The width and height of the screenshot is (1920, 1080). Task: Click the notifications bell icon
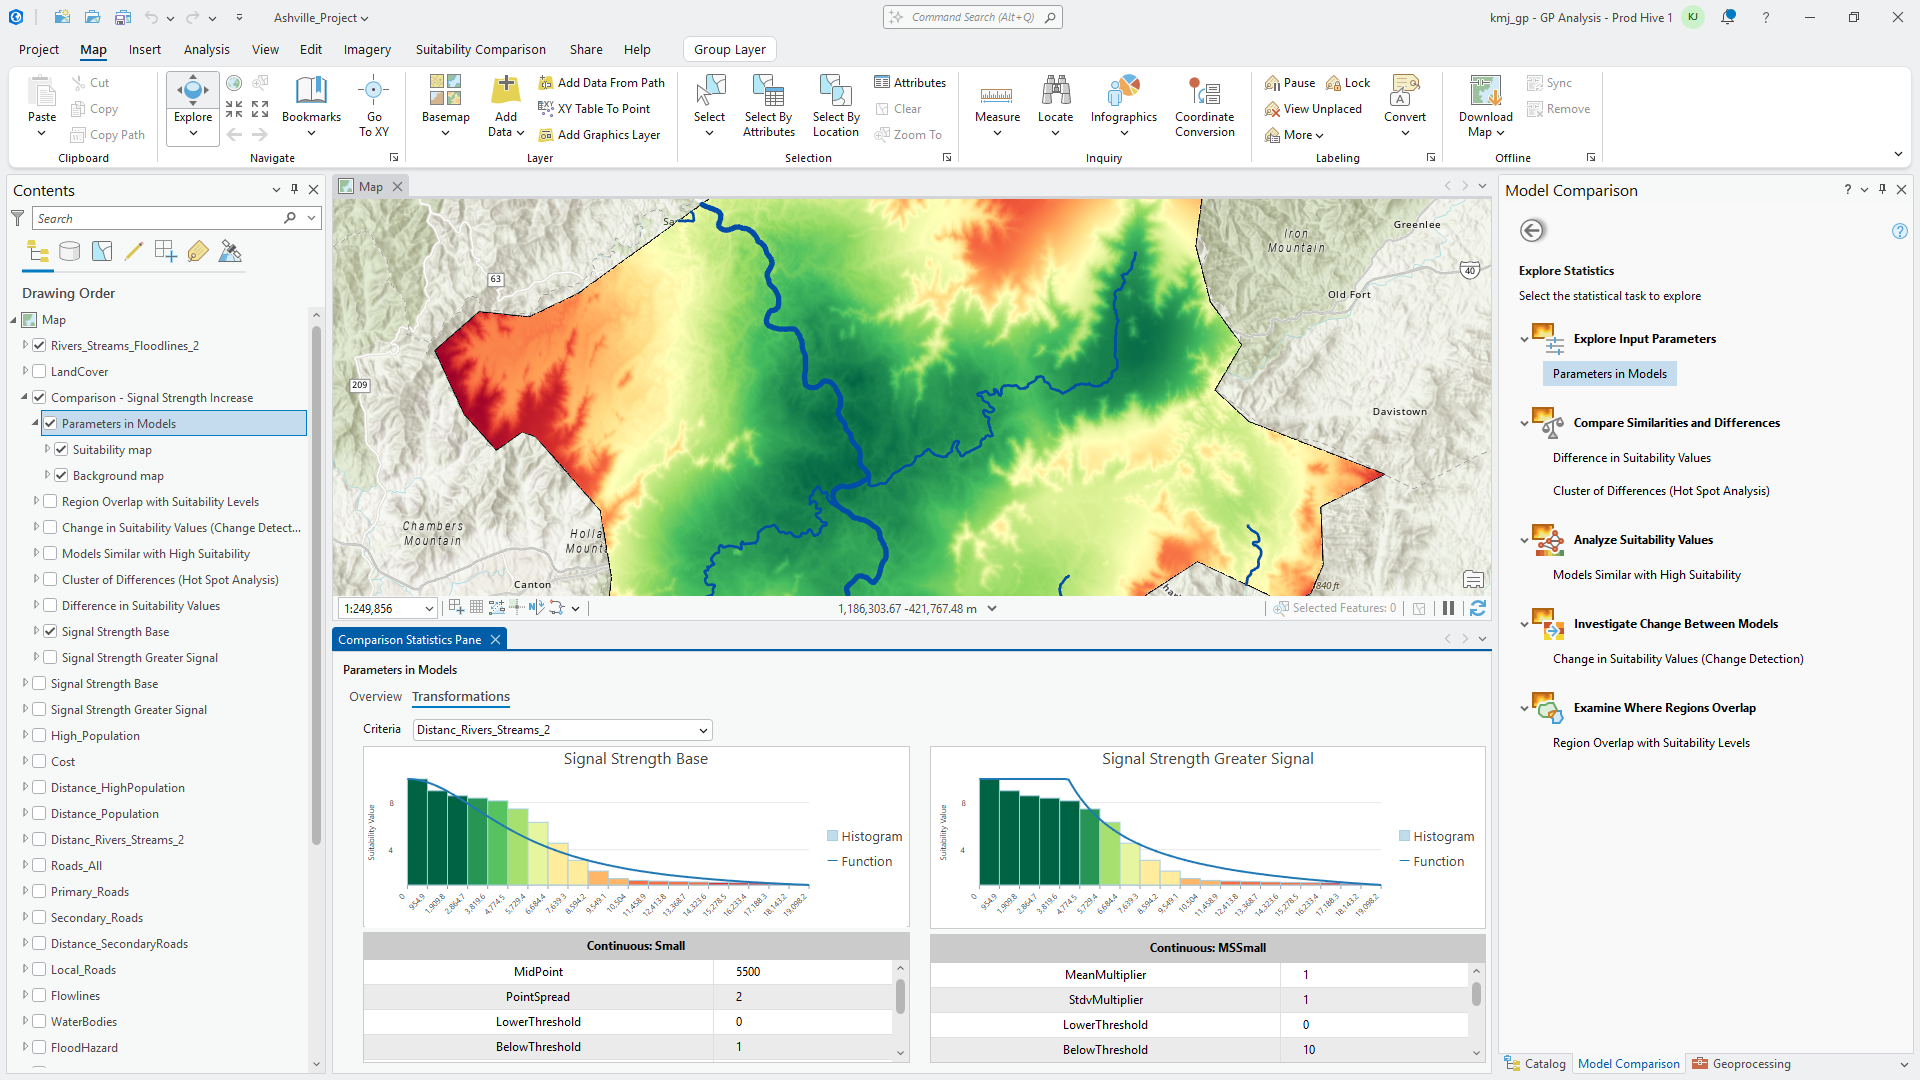(1728, 18)
